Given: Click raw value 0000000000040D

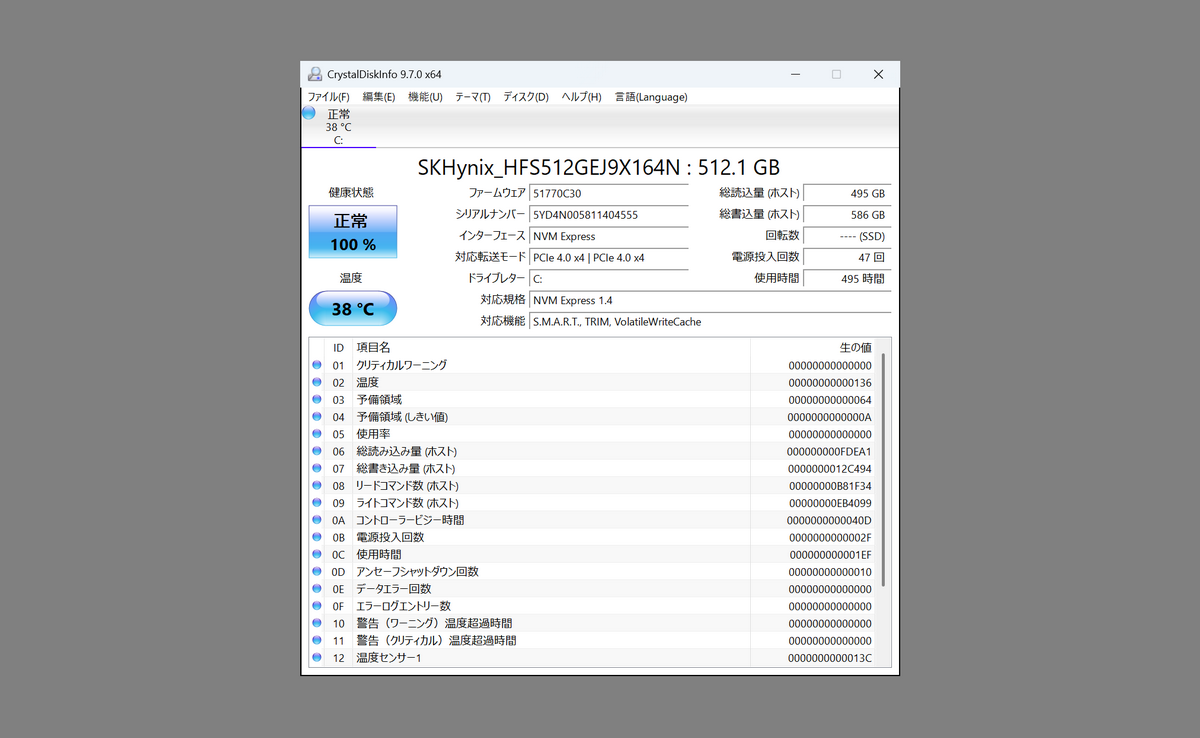Looking at the screenshot, I should [x=830, y=520].
